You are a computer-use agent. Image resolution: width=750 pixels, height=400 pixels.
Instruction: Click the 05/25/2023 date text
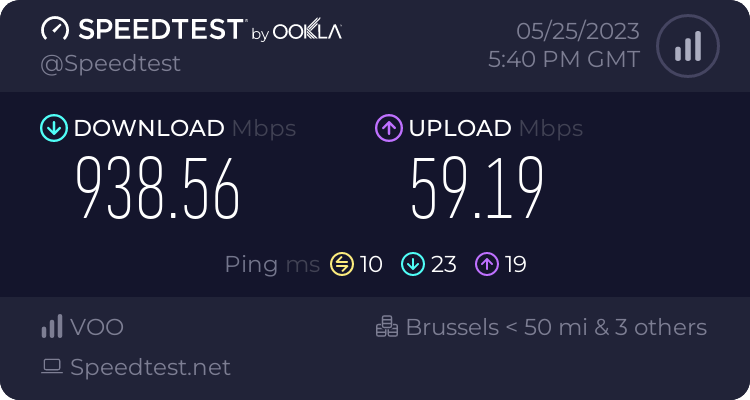coord(578,32)
